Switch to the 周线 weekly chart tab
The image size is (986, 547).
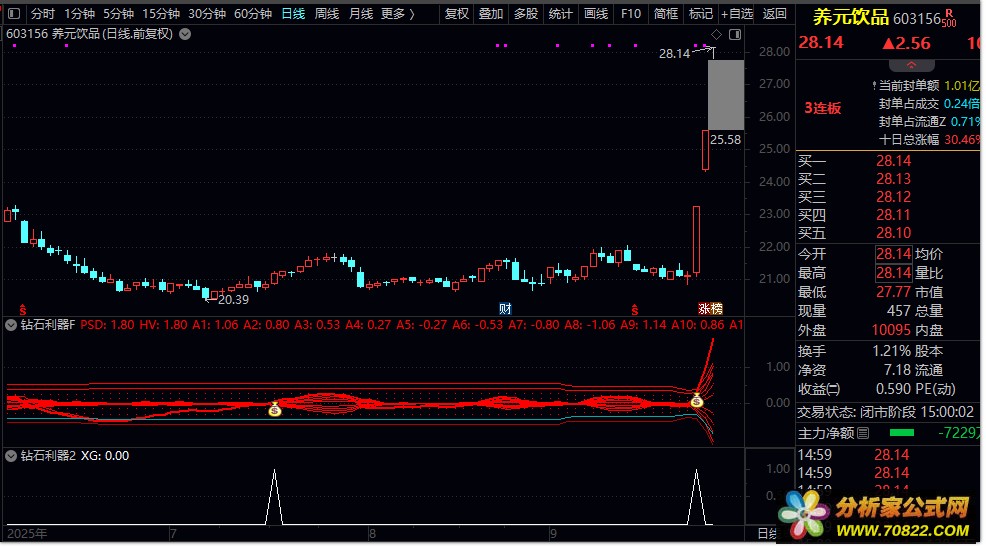coord(327,14)
